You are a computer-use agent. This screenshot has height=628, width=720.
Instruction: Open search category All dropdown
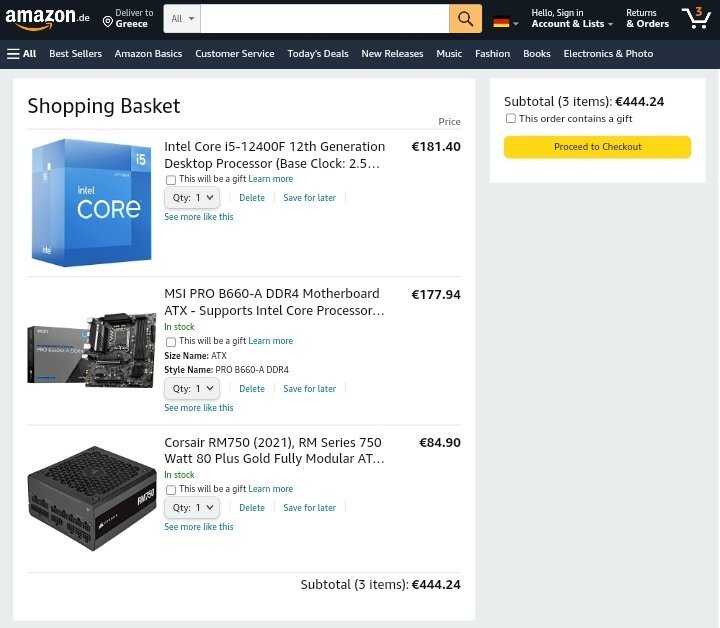pos(182,19)
